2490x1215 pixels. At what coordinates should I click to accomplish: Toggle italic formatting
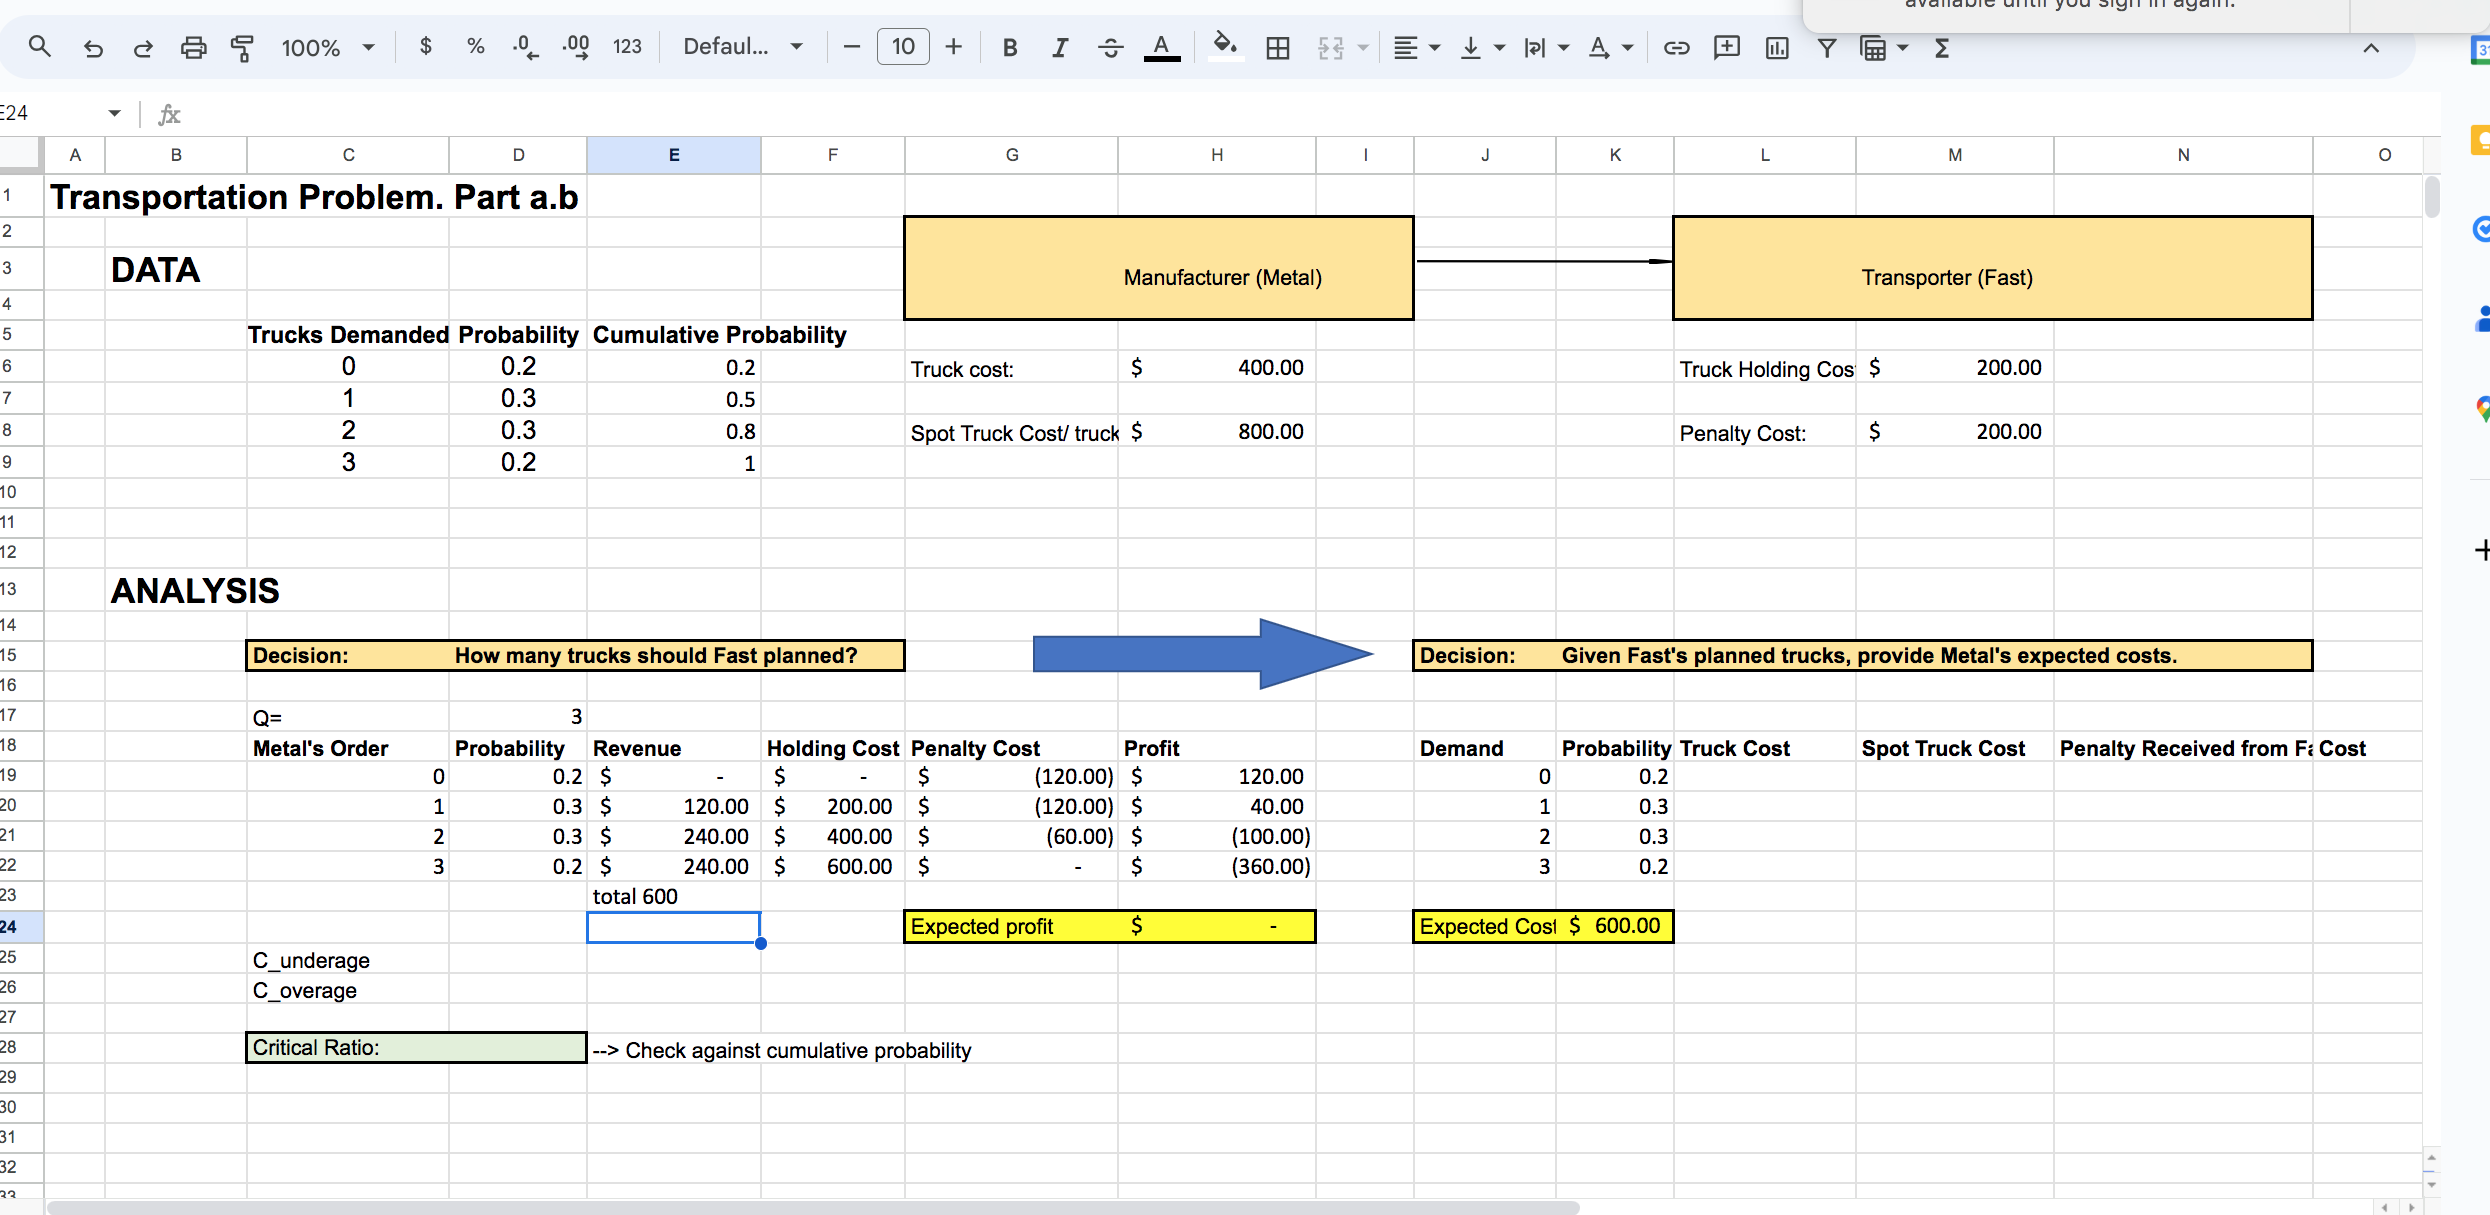[x=1059, y=47]
